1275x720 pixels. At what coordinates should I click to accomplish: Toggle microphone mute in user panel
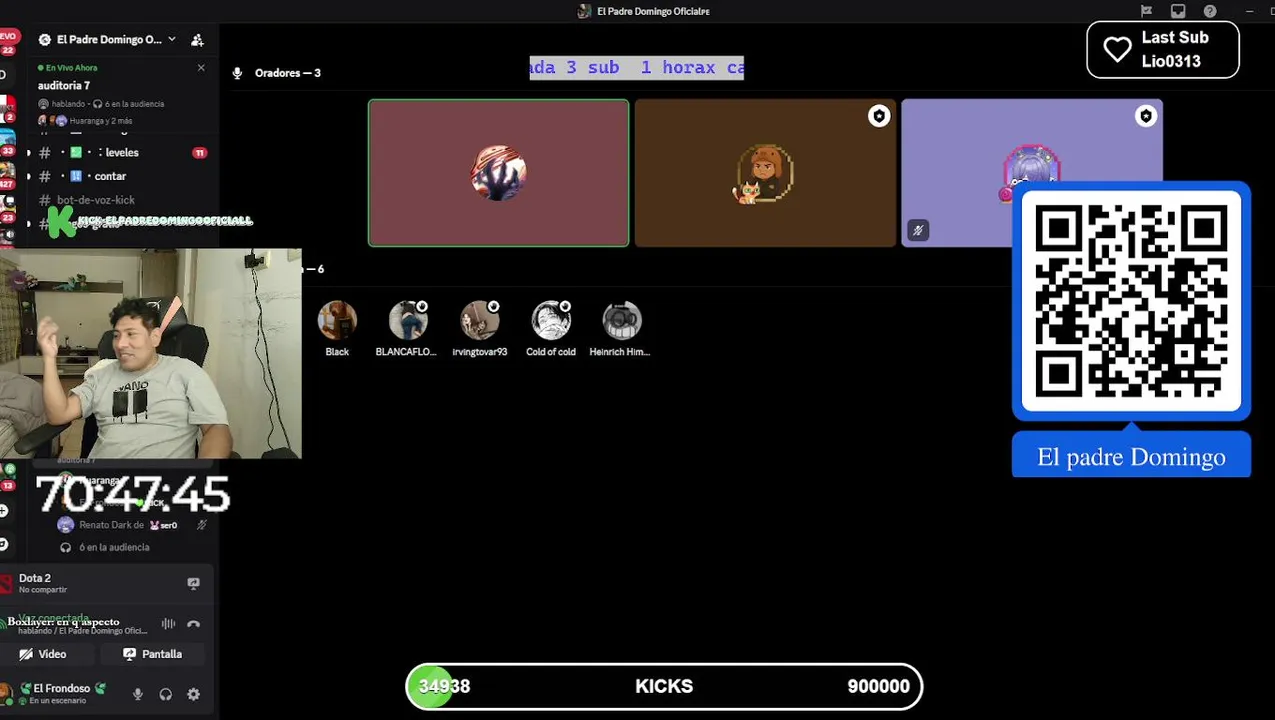tap(138, 694)
